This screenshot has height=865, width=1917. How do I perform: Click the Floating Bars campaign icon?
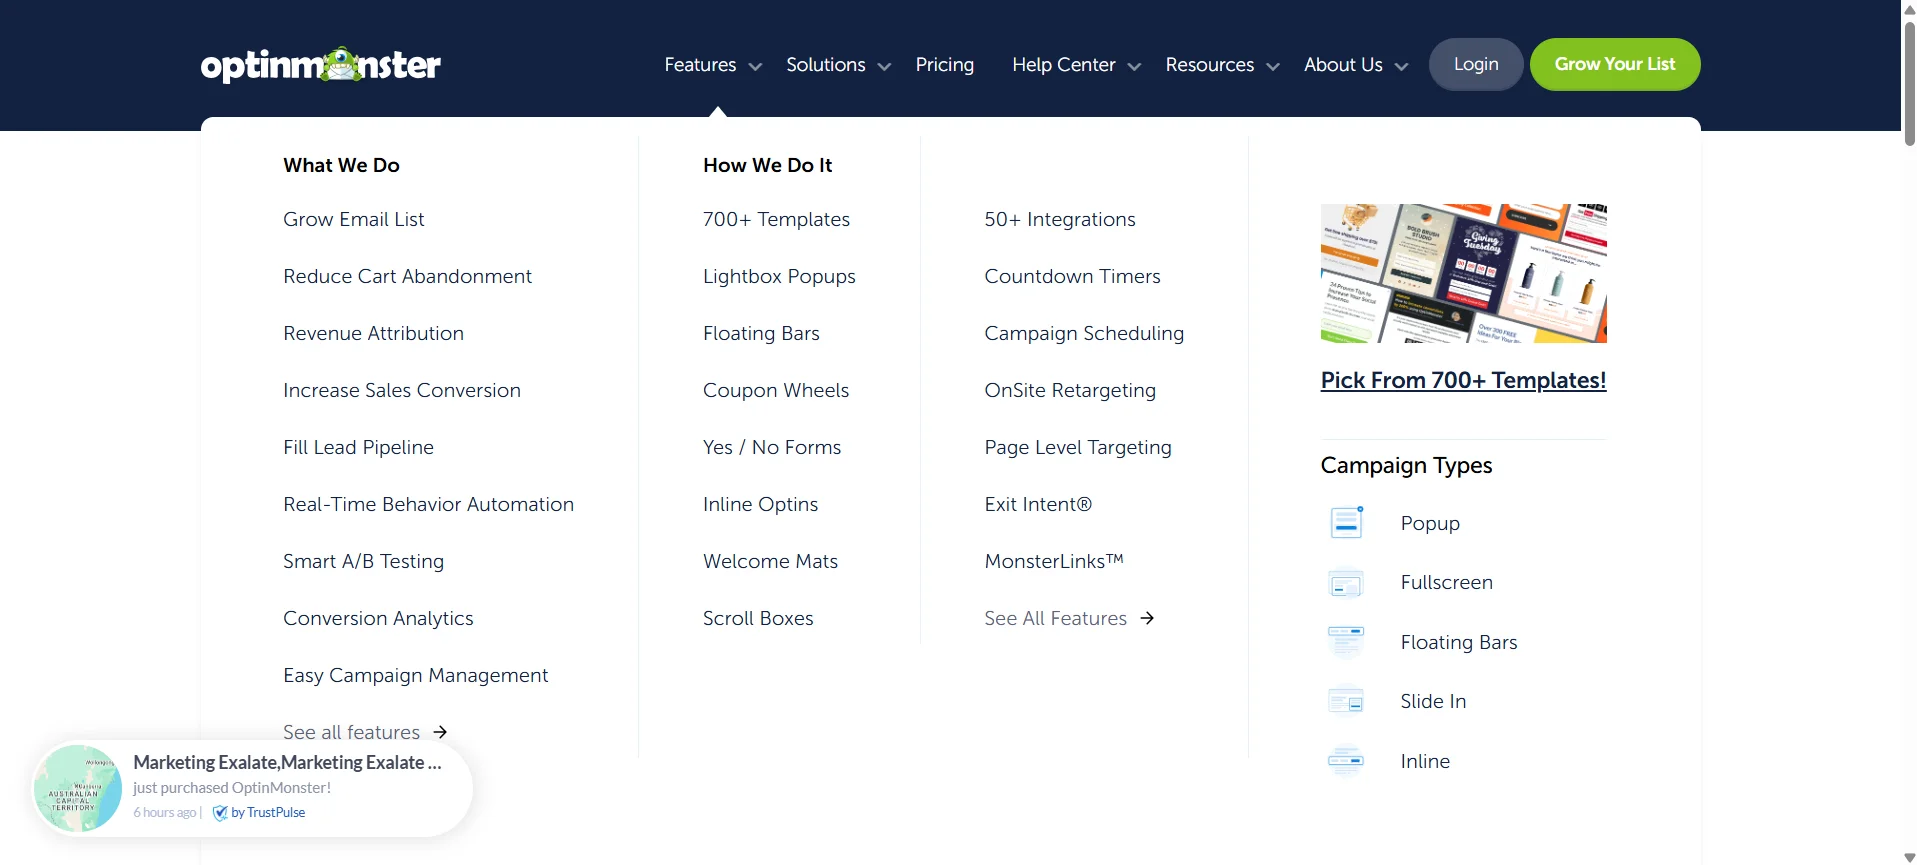(x=1346, y=642)
